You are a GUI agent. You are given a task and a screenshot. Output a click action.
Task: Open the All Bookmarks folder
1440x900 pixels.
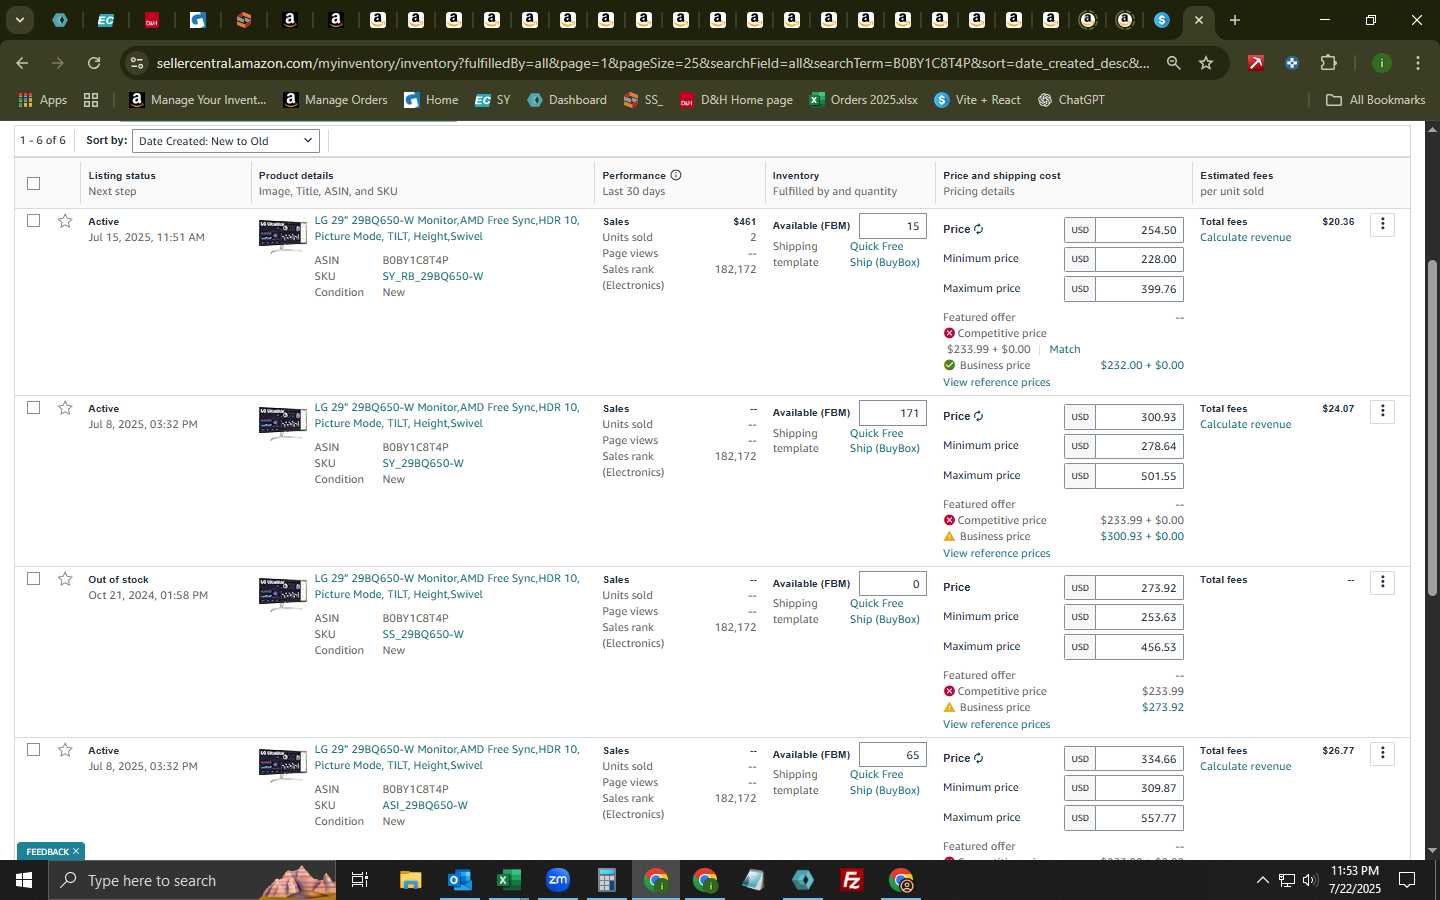[x=1375, y=100]
